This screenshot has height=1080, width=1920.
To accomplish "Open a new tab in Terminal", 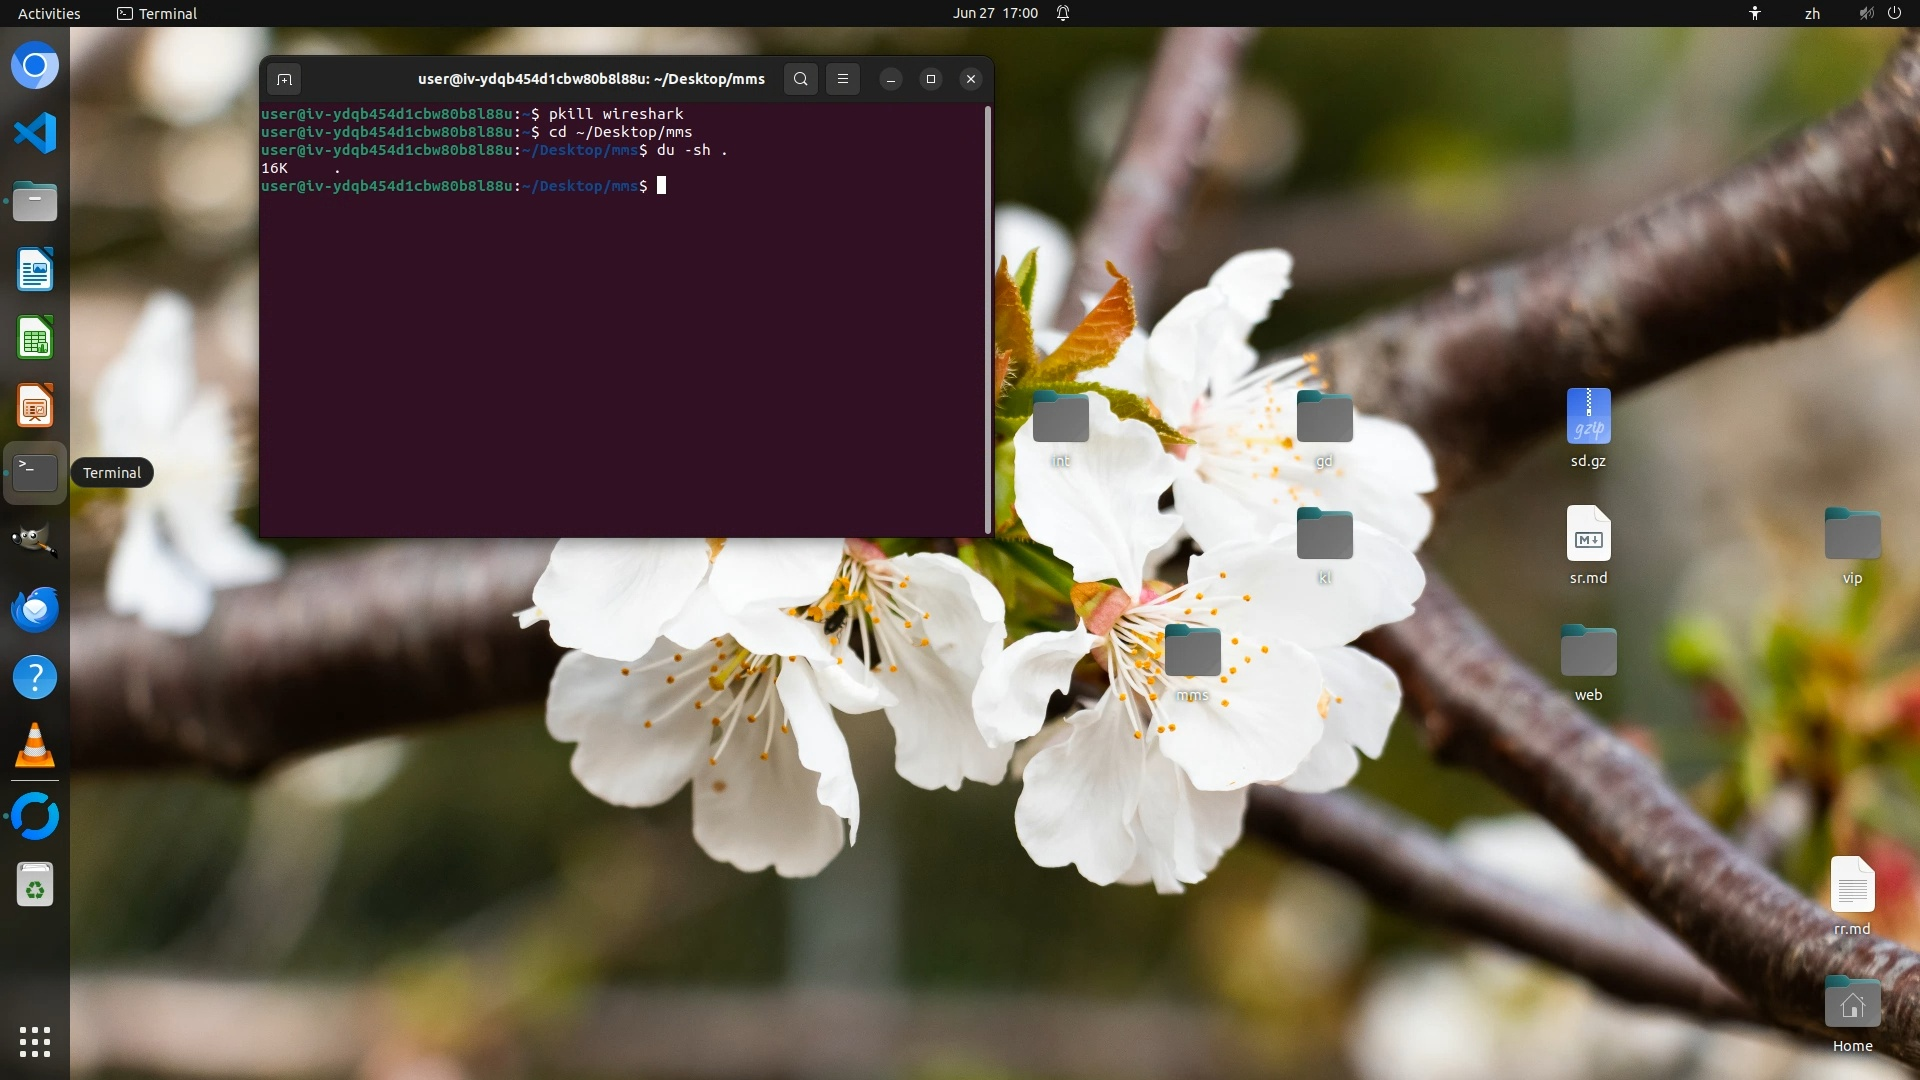I will click(x=284, y=79).
